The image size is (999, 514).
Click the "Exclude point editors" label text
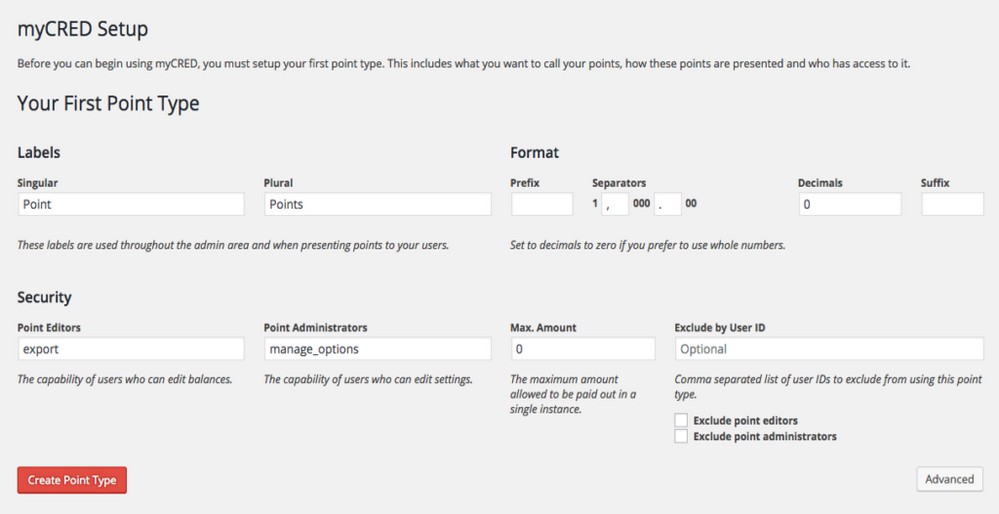[745, 421]
